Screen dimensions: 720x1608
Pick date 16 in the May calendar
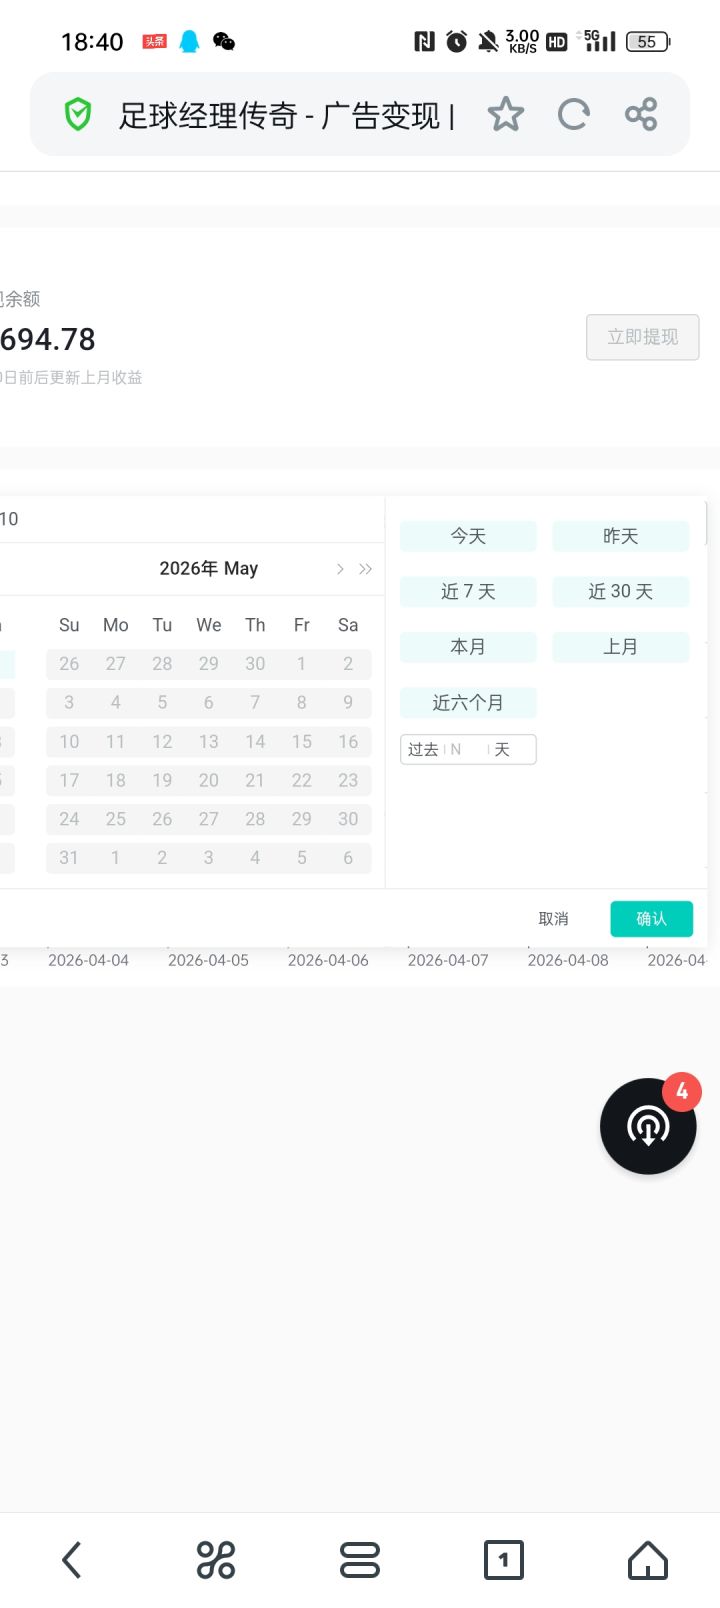pos(348,742)
